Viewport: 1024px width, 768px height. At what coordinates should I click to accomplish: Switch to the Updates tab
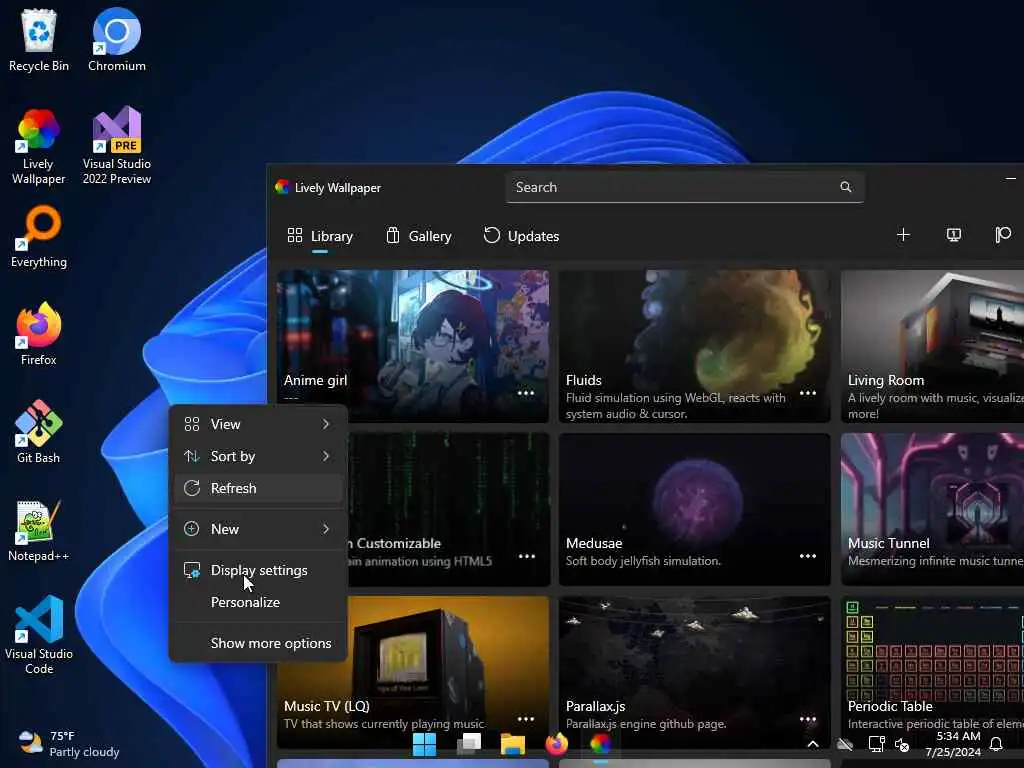pos(521,236)
